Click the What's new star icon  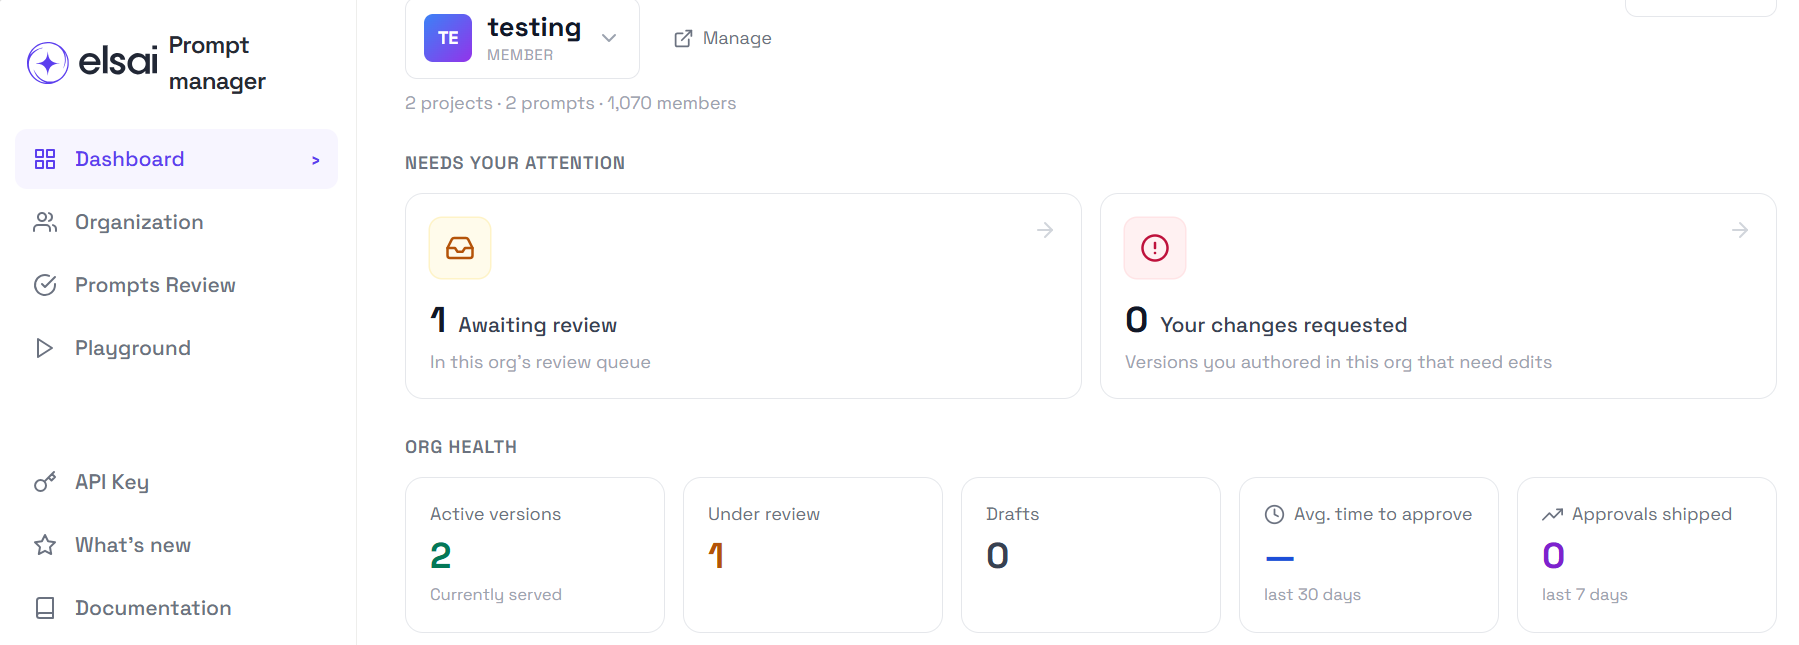(x=45, y=545)
